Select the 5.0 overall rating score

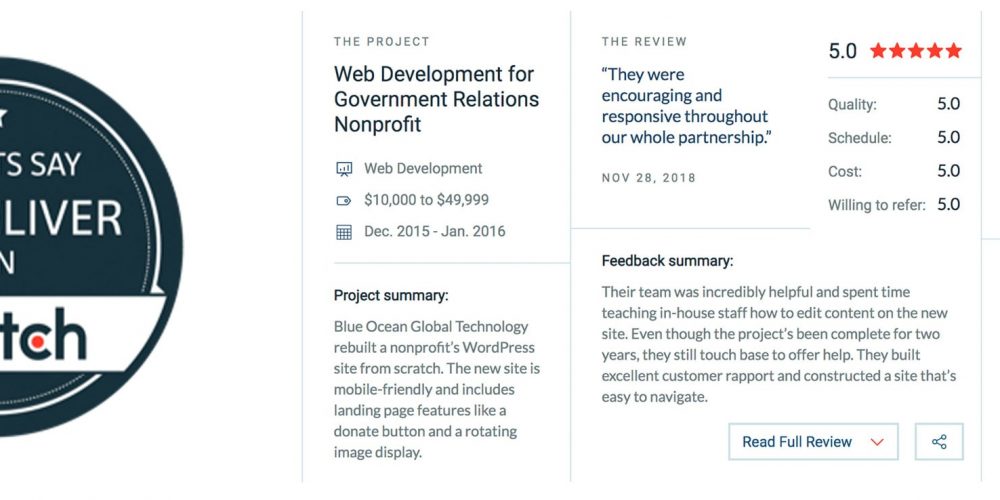pos(842,51)
